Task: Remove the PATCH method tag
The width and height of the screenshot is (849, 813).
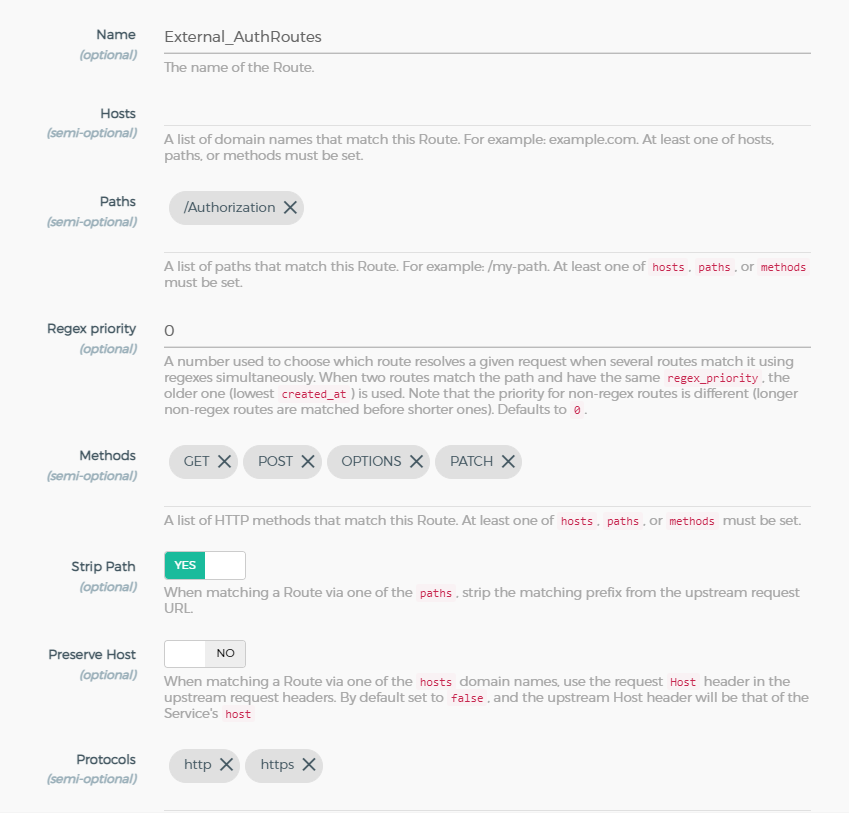Action: point(508,462)
